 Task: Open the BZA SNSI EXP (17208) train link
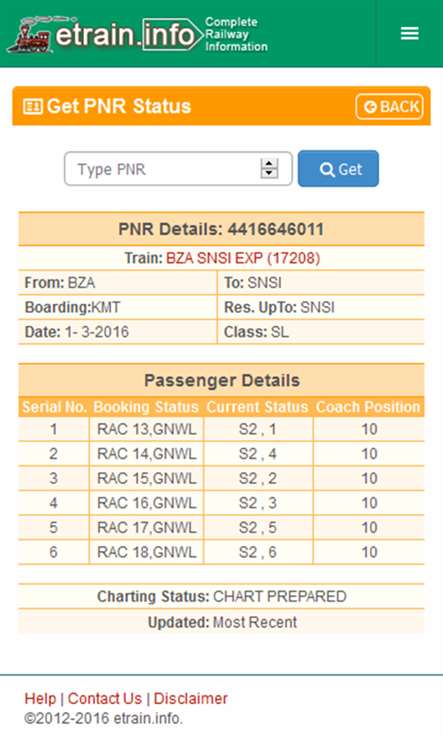tap(243, 258)
